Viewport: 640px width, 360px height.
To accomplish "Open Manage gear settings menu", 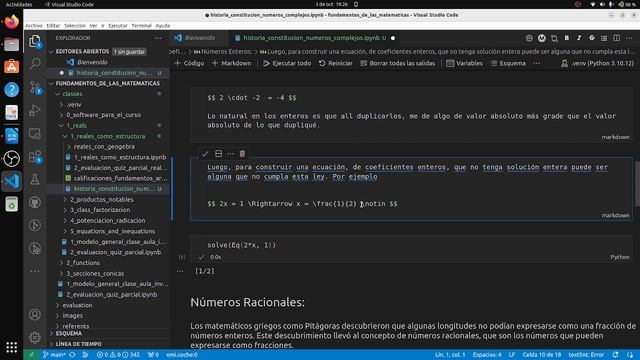I will coord(35,337).
